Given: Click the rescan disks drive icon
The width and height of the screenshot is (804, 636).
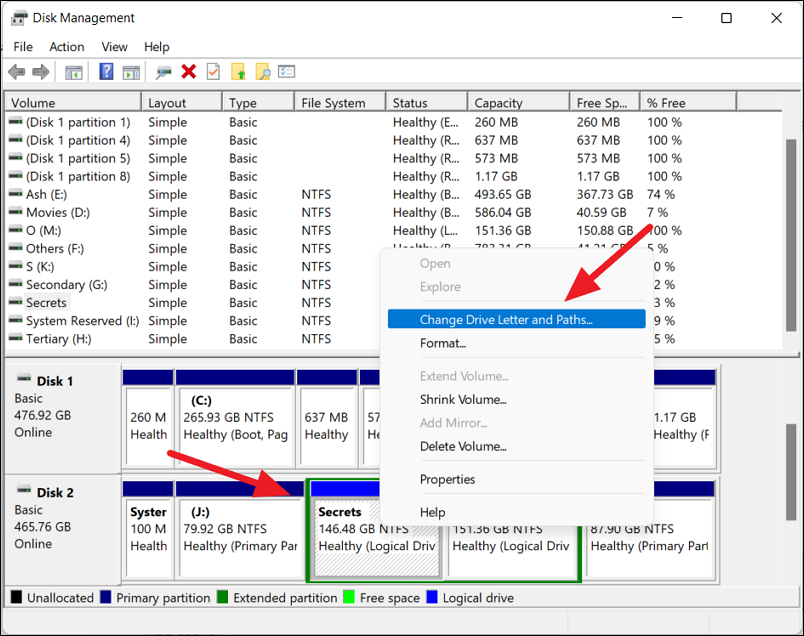Looking at the screenshot, I should (x=164, y=72).
